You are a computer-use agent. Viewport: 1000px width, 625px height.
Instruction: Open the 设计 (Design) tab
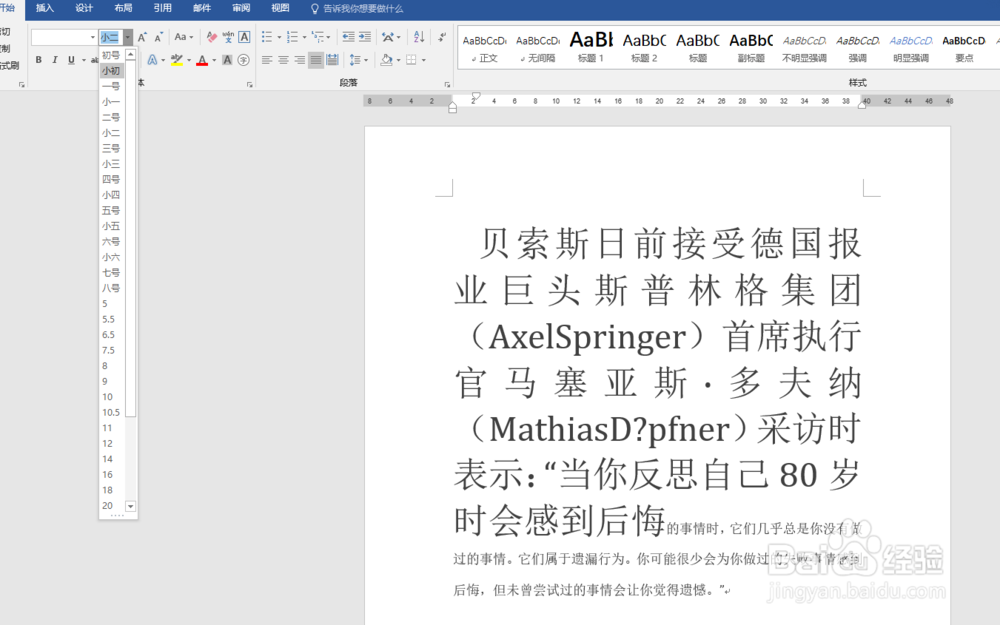tap(84, 8)
